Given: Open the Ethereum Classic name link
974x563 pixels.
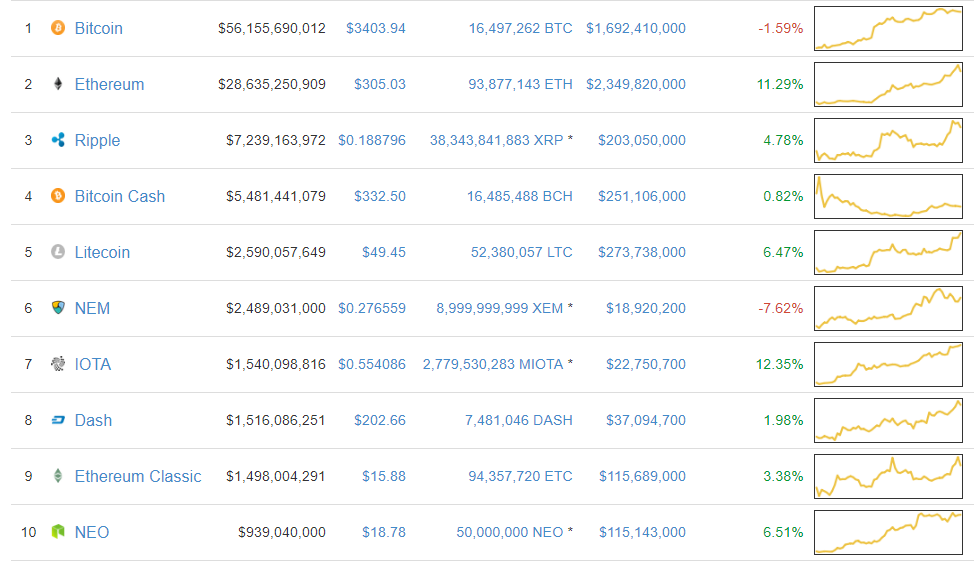Looking at the screenshot, I should point(138,476).
